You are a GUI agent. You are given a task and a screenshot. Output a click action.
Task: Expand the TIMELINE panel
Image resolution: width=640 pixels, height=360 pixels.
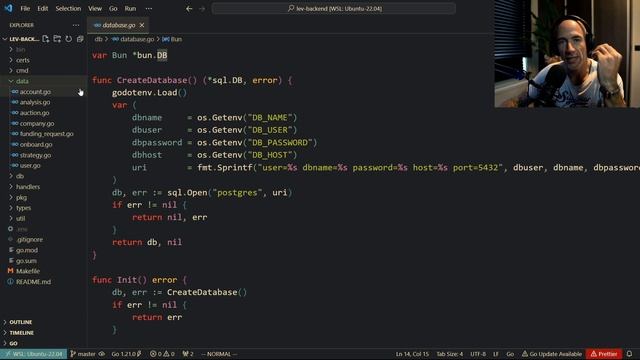click(x=21, y=333)
